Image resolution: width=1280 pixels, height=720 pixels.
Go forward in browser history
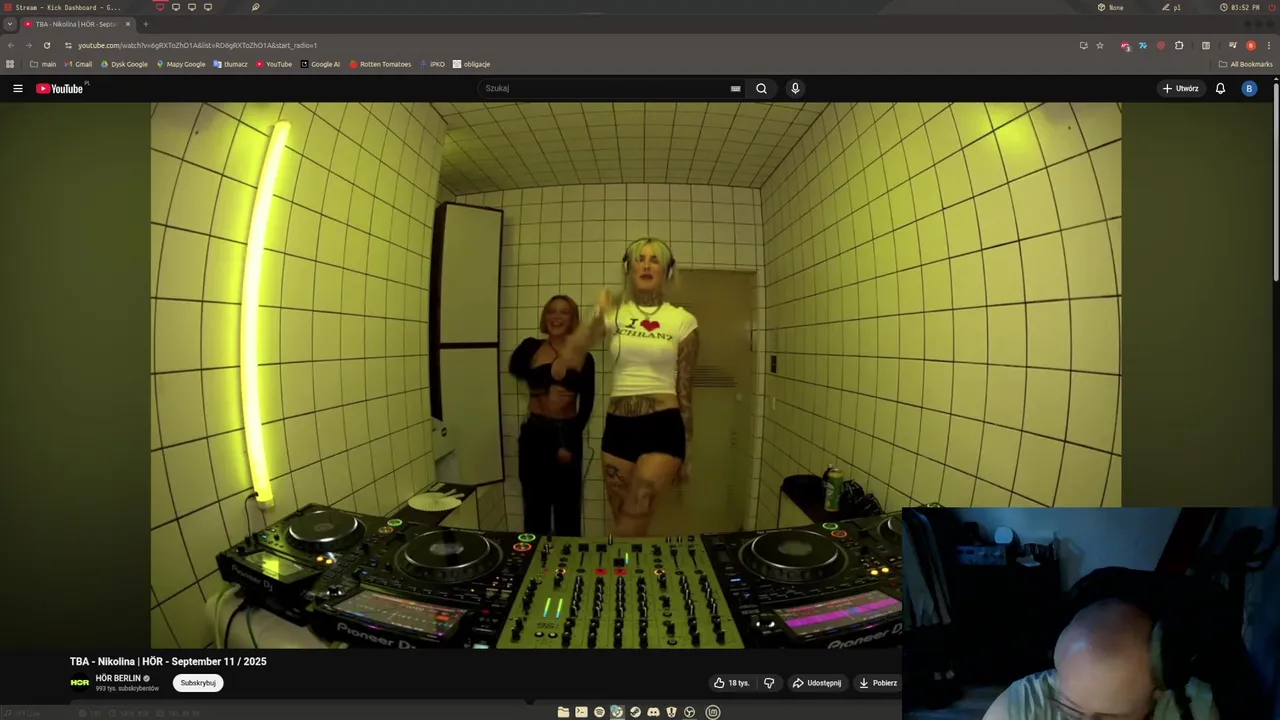click(x=28, y=45)
